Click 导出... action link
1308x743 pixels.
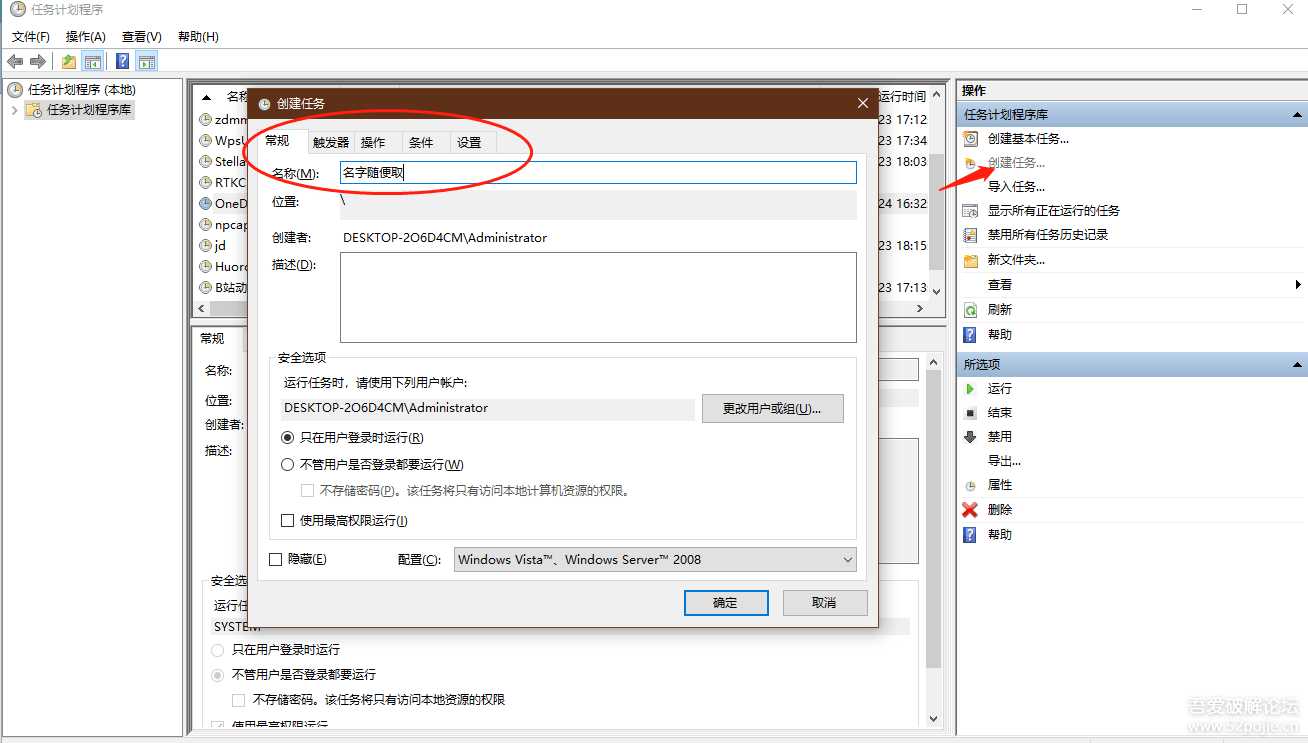pyautogui.click(x=1004, y=461)
